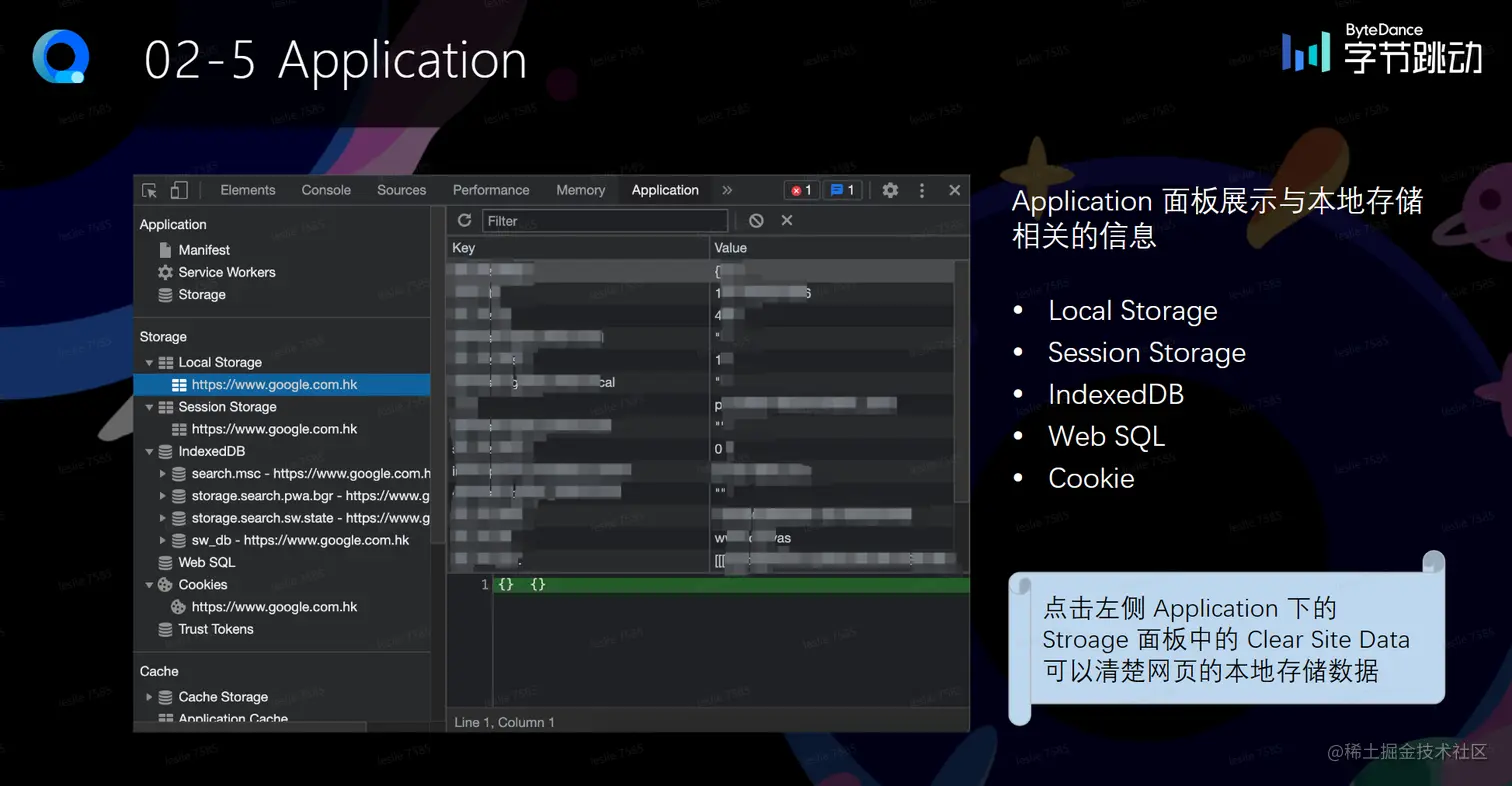
Task: Click the Filter input field
Action: pos(605,221)
